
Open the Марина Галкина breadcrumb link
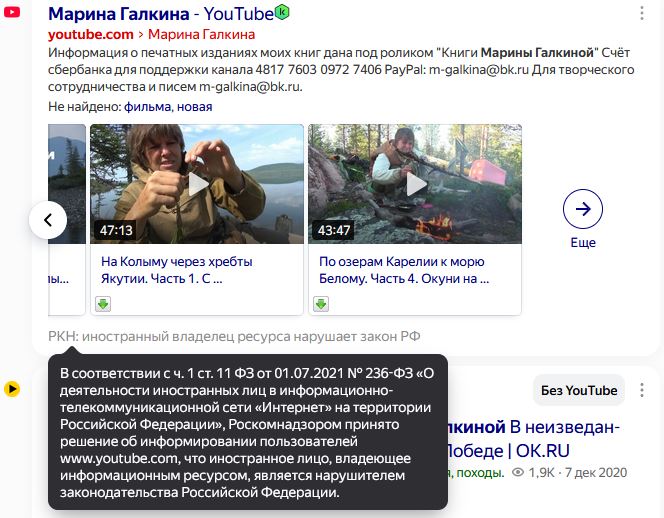pos(201,34)
